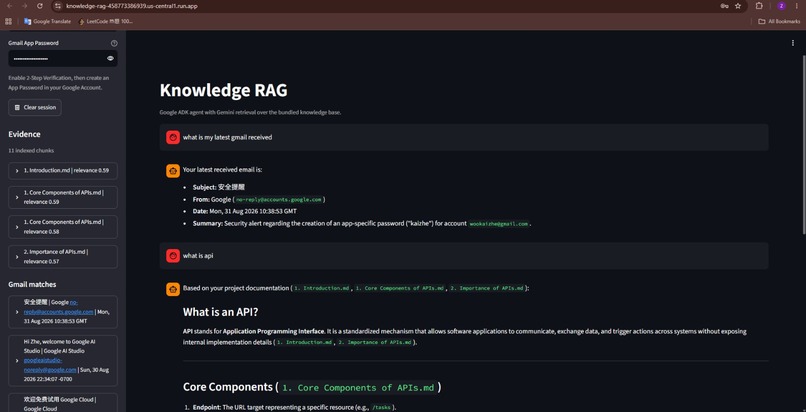This screenshot has height=412, width=806.
Task: Click the 'what is my latest gmail received' message
Action: [x=227, y=138]
